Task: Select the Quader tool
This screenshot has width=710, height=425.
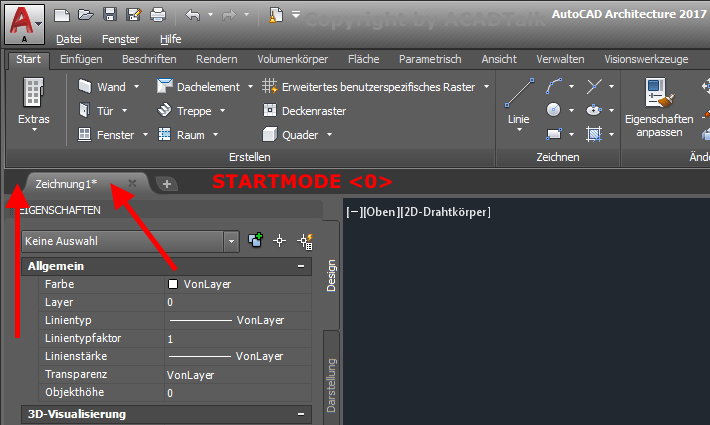Action: pos(291,134)
